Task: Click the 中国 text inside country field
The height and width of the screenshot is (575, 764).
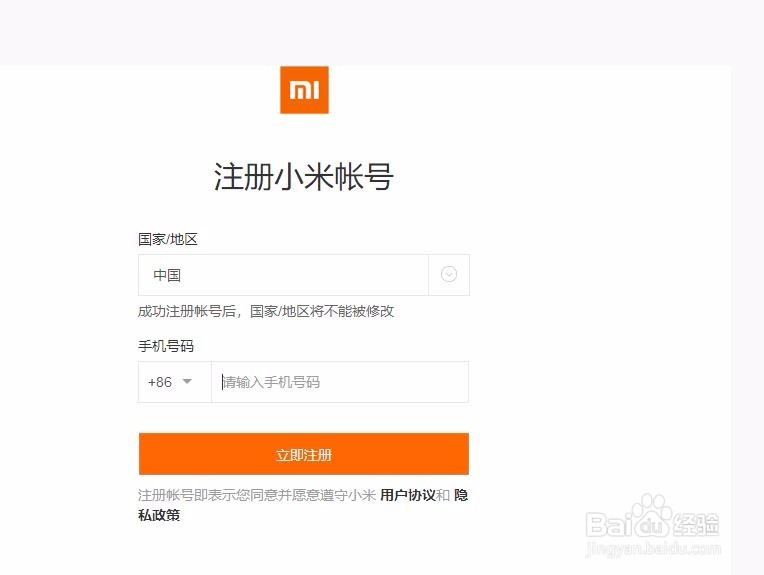Action: click(x=167, y=275)
